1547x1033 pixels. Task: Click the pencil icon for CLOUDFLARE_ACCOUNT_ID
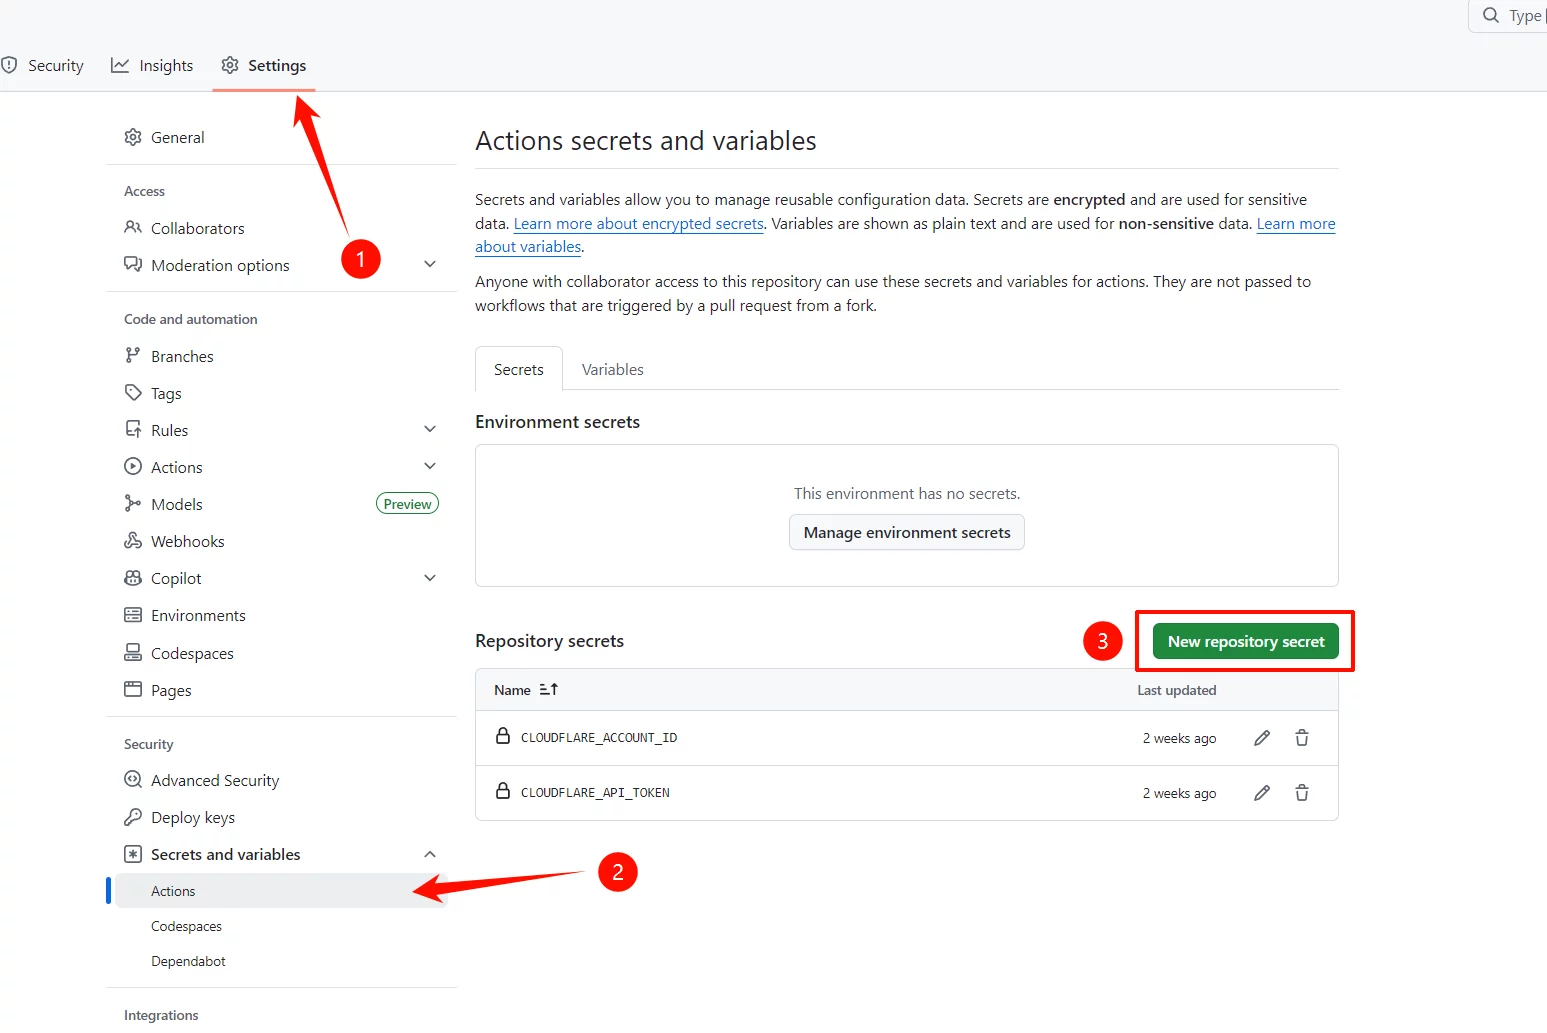point(1262,738)
